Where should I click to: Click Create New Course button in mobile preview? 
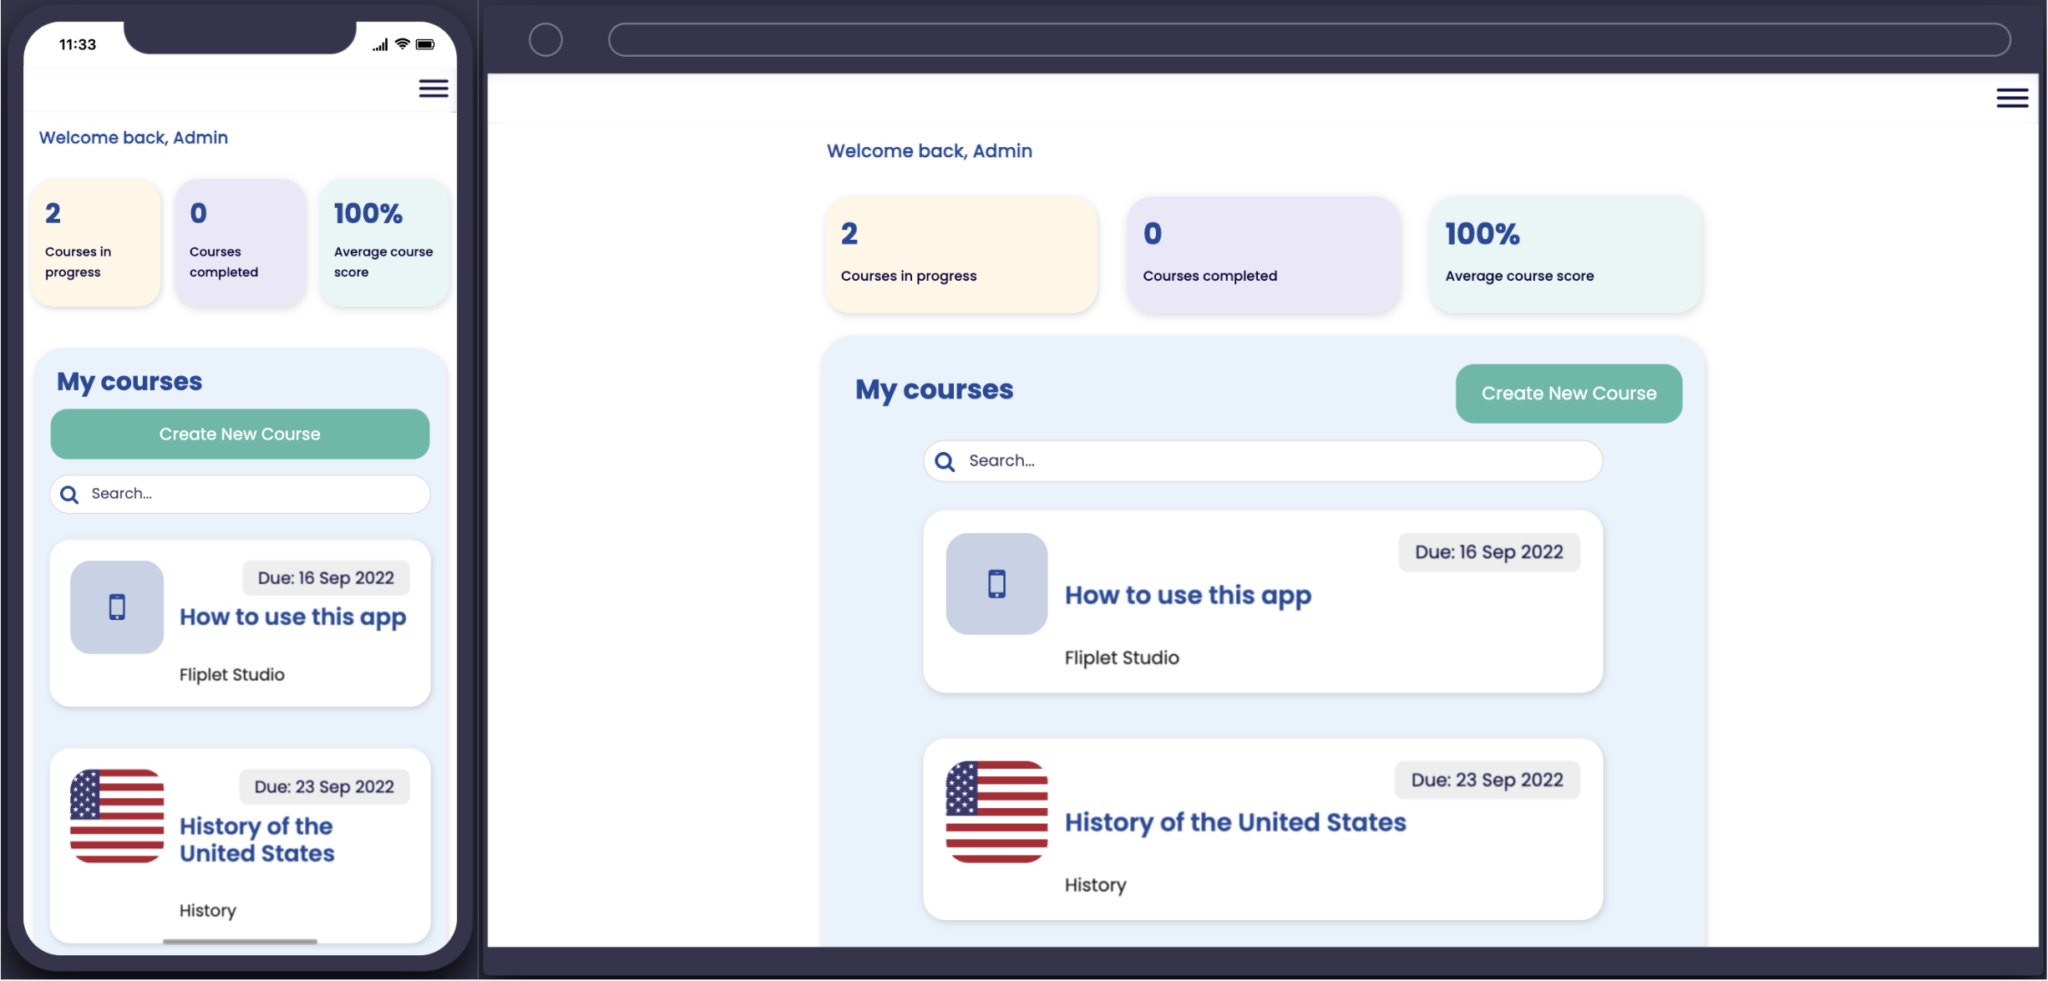click(x=240, y=434)
